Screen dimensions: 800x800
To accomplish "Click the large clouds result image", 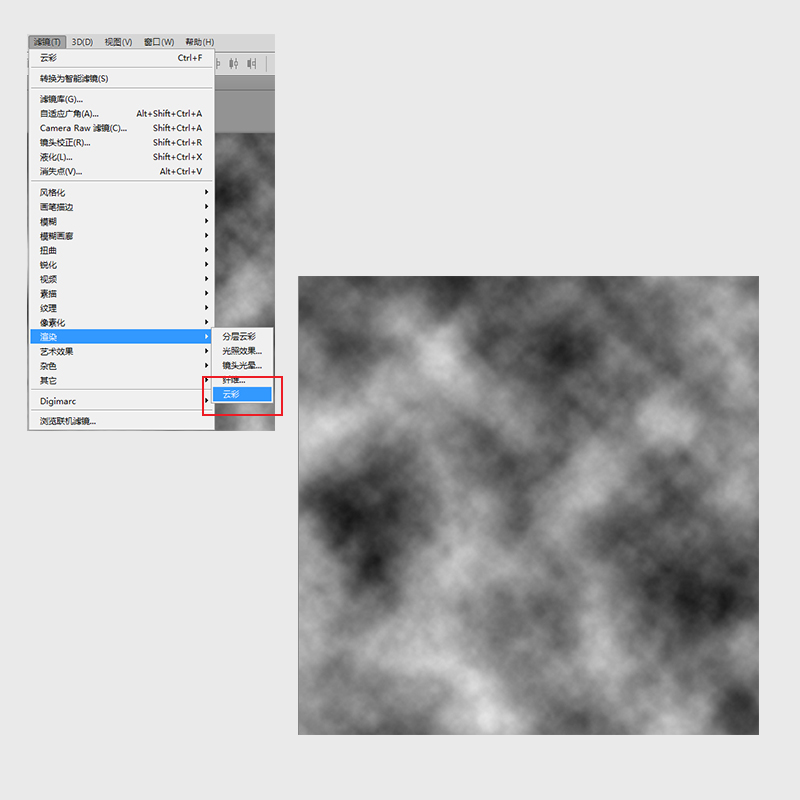I will coord(528,505).
